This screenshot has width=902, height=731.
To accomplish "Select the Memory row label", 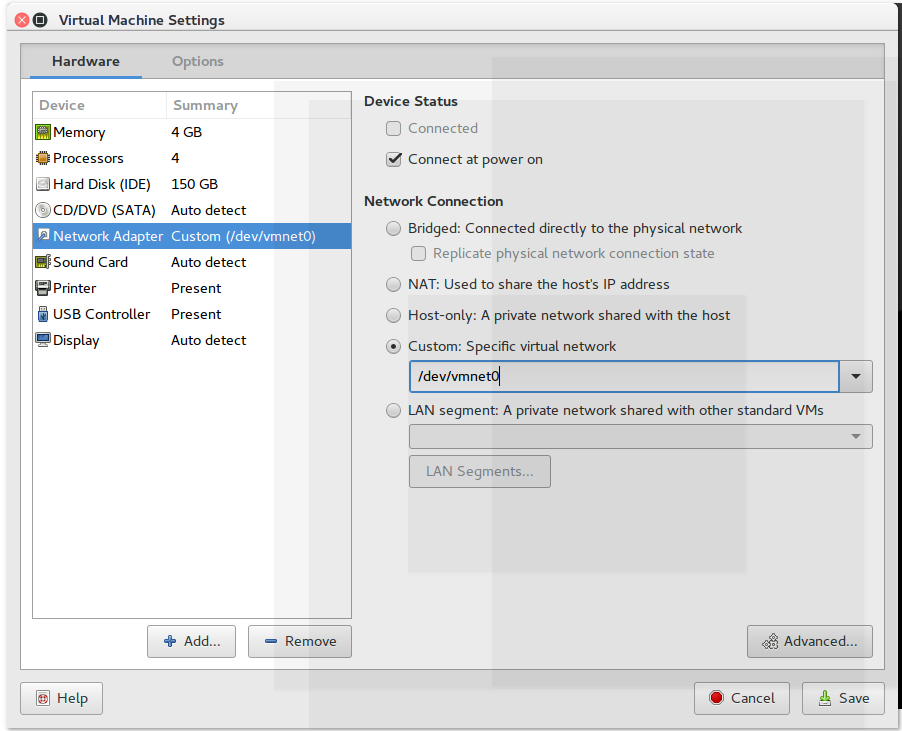I will [79, 132].
